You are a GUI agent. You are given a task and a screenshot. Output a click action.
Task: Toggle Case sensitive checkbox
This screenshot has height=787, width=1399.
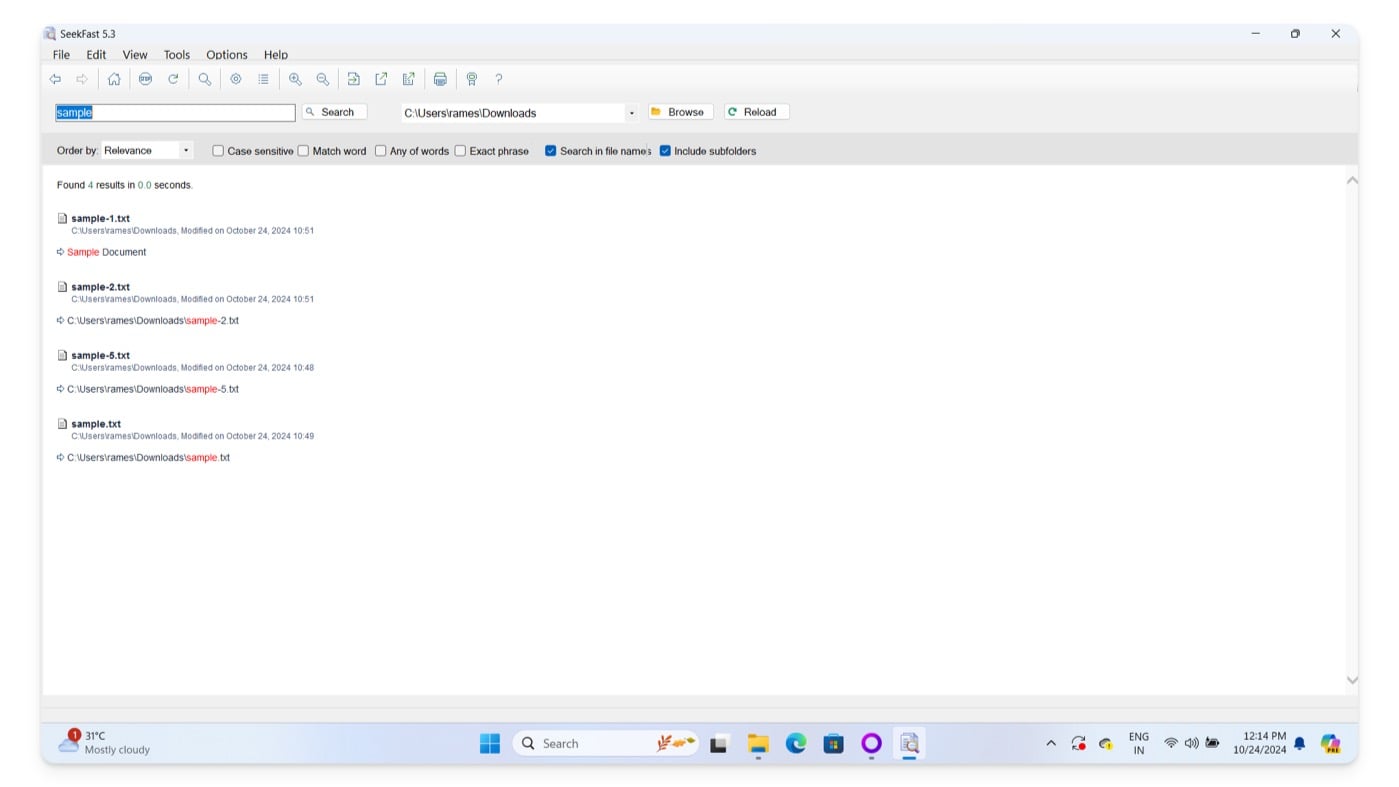217,151
